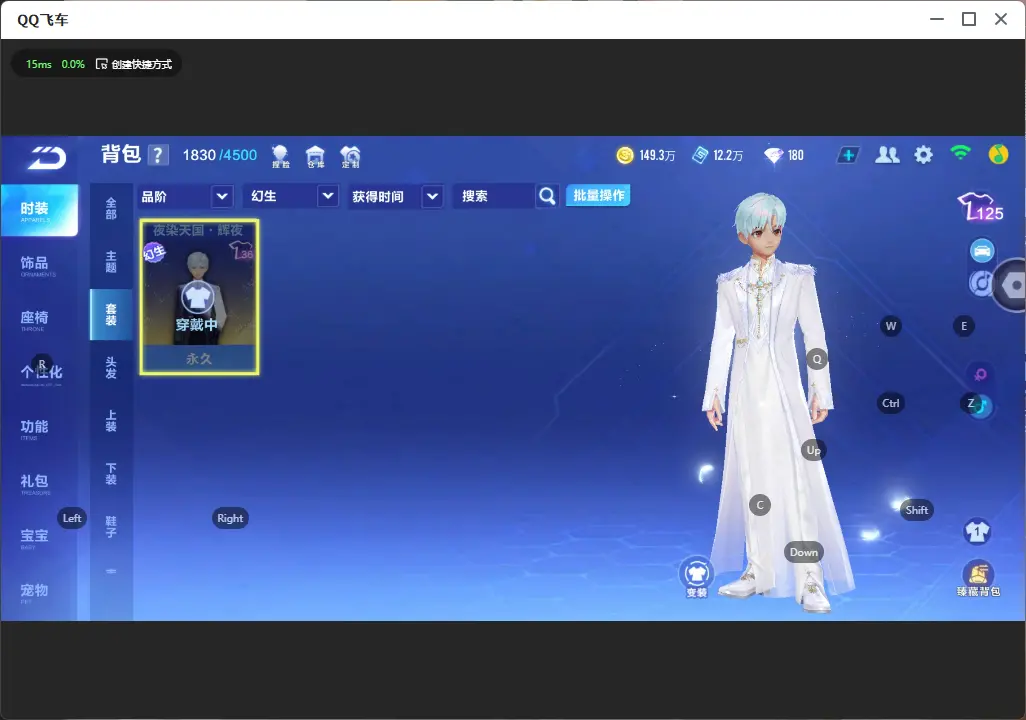Select the 上装 top subcategory
1026x720 pixels.
click(x=111, y=421)
